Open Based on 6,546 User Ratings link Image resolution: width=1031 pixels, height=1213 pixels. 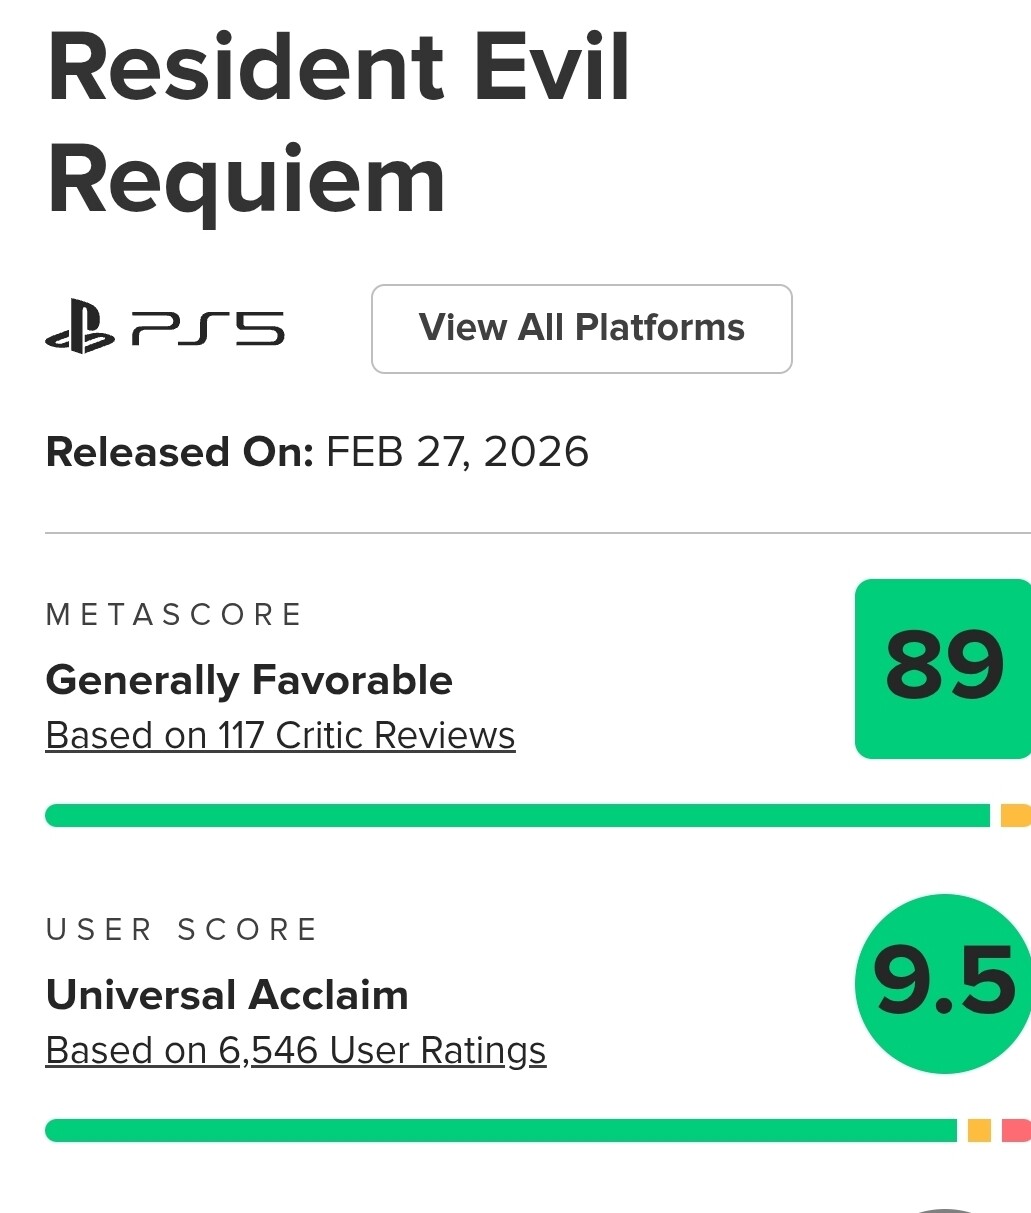tap(296, 1051)
